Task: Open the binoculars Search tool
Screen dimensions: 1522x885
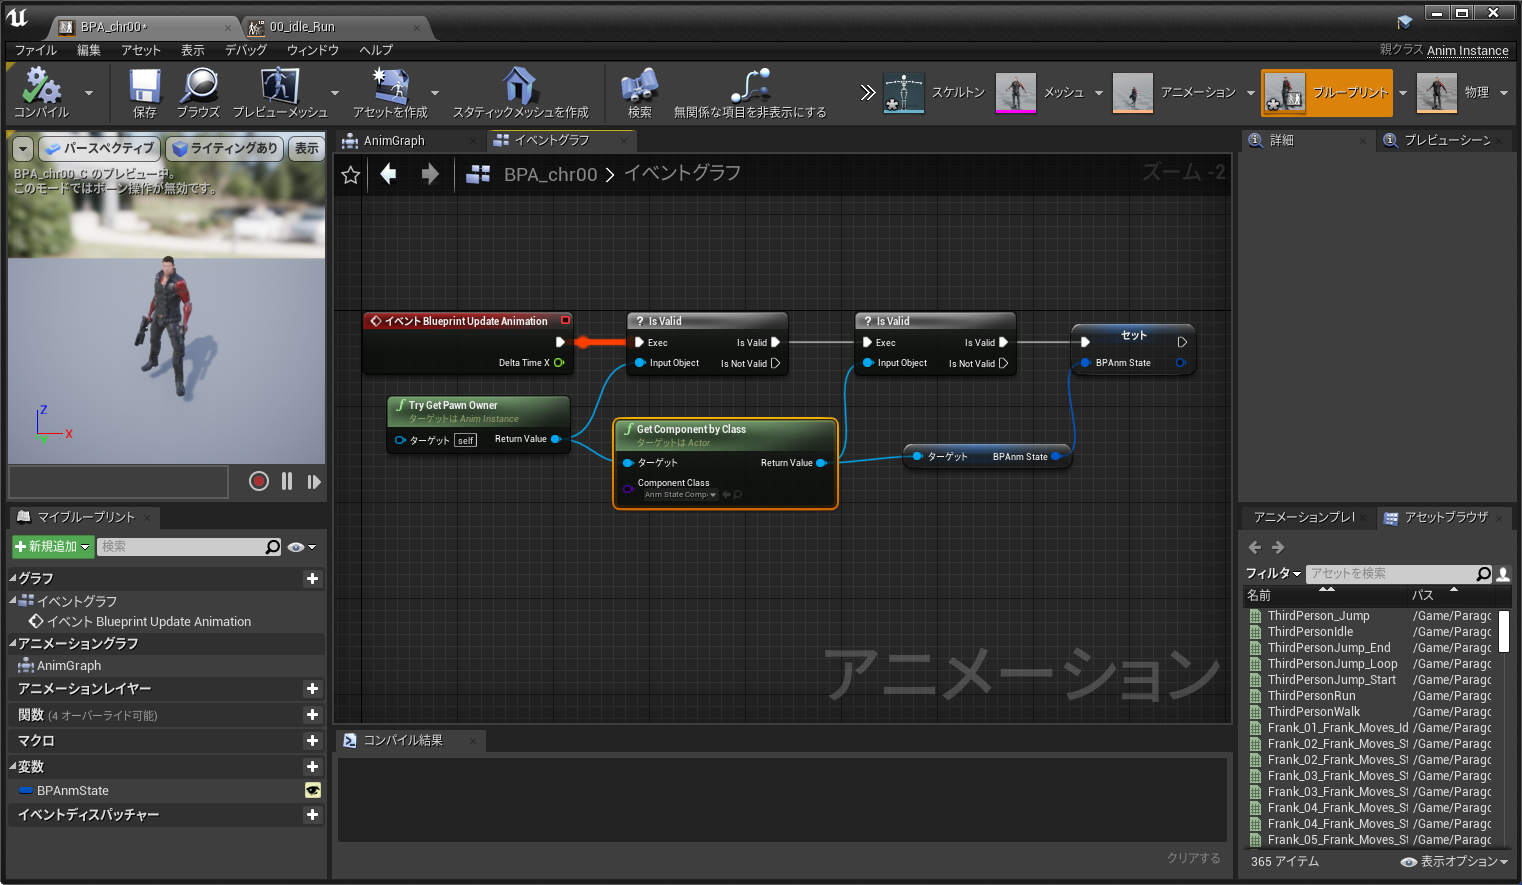Action: [x=640, y=86]
